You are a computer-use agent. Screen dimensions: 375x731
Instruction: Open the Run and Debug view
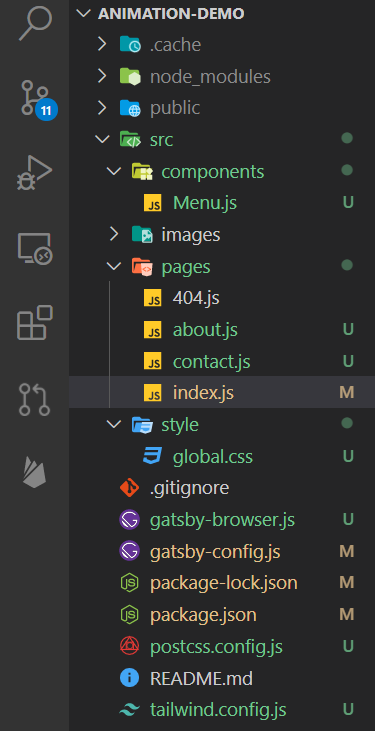(x=35, y=172)
